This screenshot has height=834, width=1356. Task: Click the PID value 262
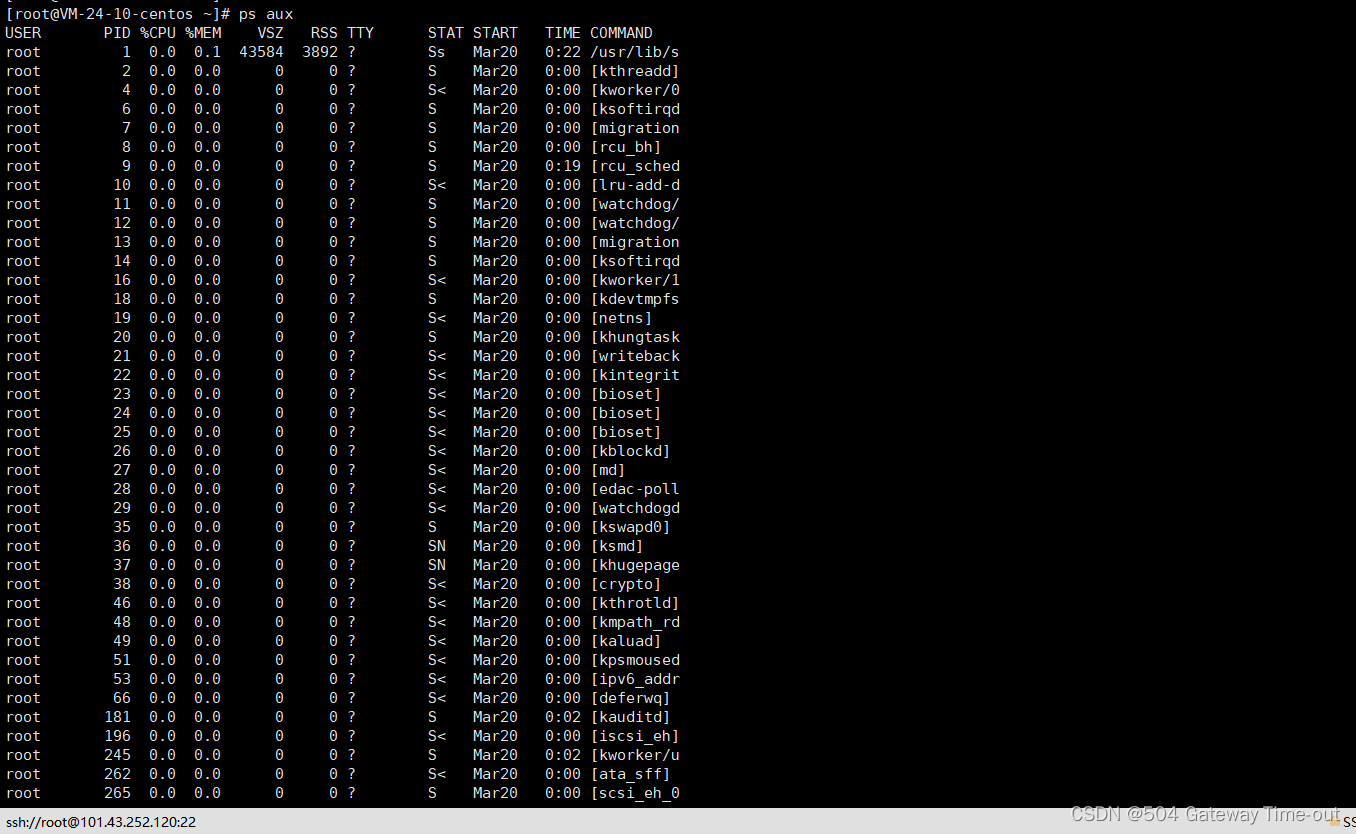click(x=117, y=774)
